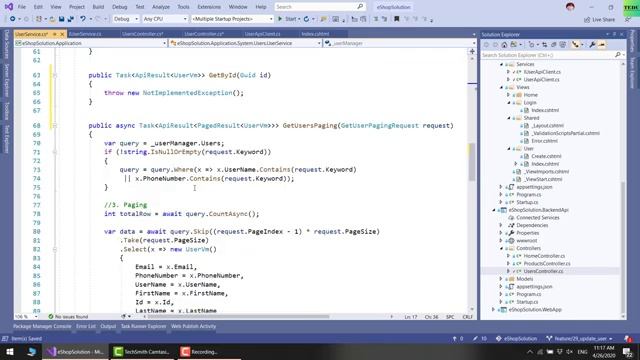
Task: Open the _userManager member navigation dropdown
Action: 400,43
